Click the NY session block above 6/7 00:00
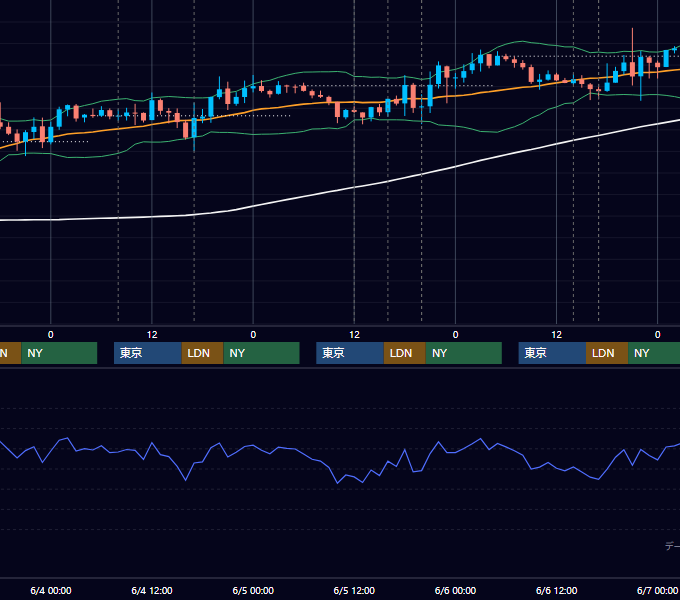The width and height of the screenshot is (680, 600). point(654,353)
